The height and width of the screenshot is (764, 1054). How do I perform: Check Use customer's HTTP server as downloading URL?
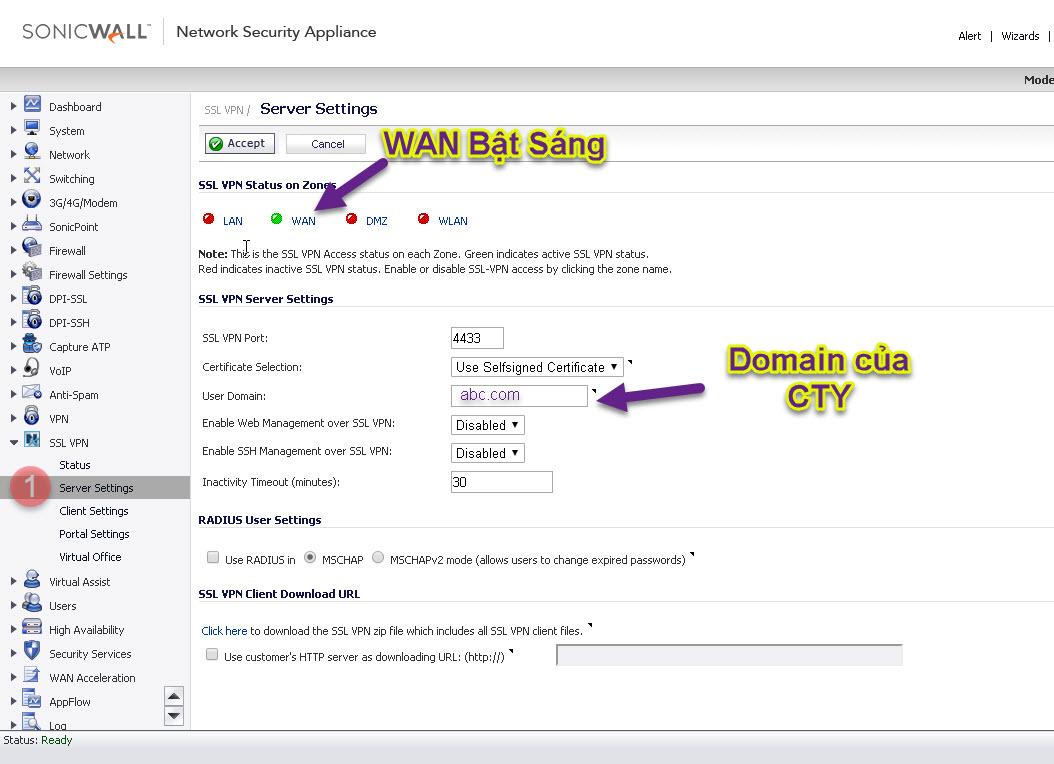click(212, 654)
